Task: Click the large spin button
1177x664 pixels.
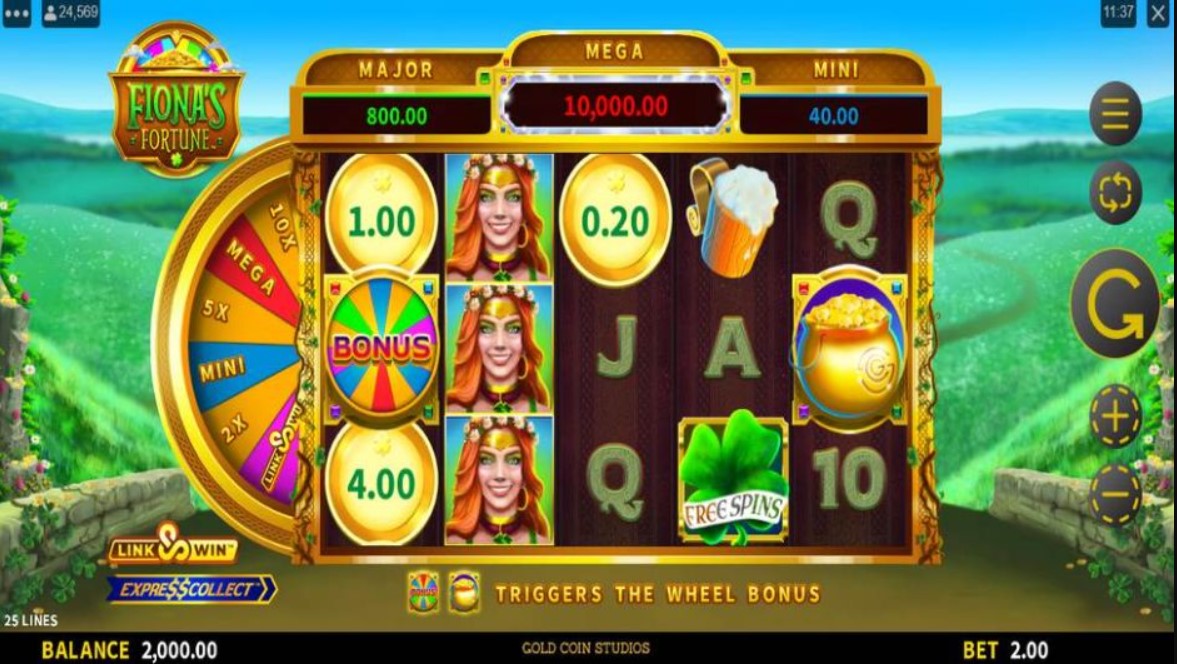Action: [1115, 303]
